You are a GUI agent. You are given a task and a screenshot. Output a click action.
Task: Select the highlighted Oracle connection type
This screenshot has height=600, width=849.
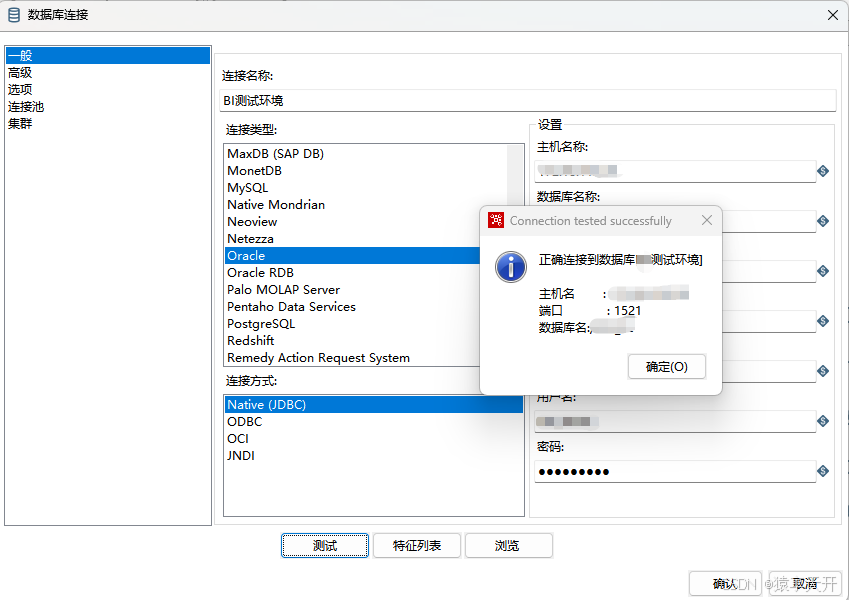click(x=352, y=256)
